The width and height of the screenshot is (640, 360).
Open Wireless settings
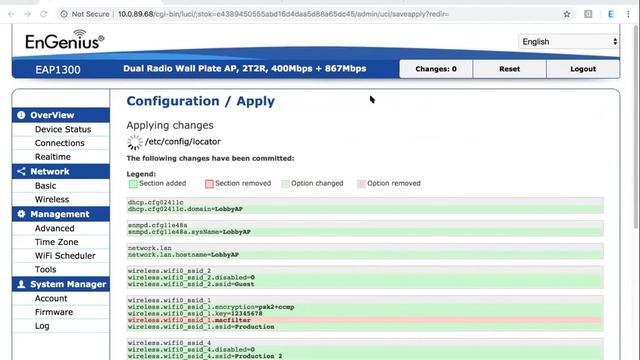[52, 200]
